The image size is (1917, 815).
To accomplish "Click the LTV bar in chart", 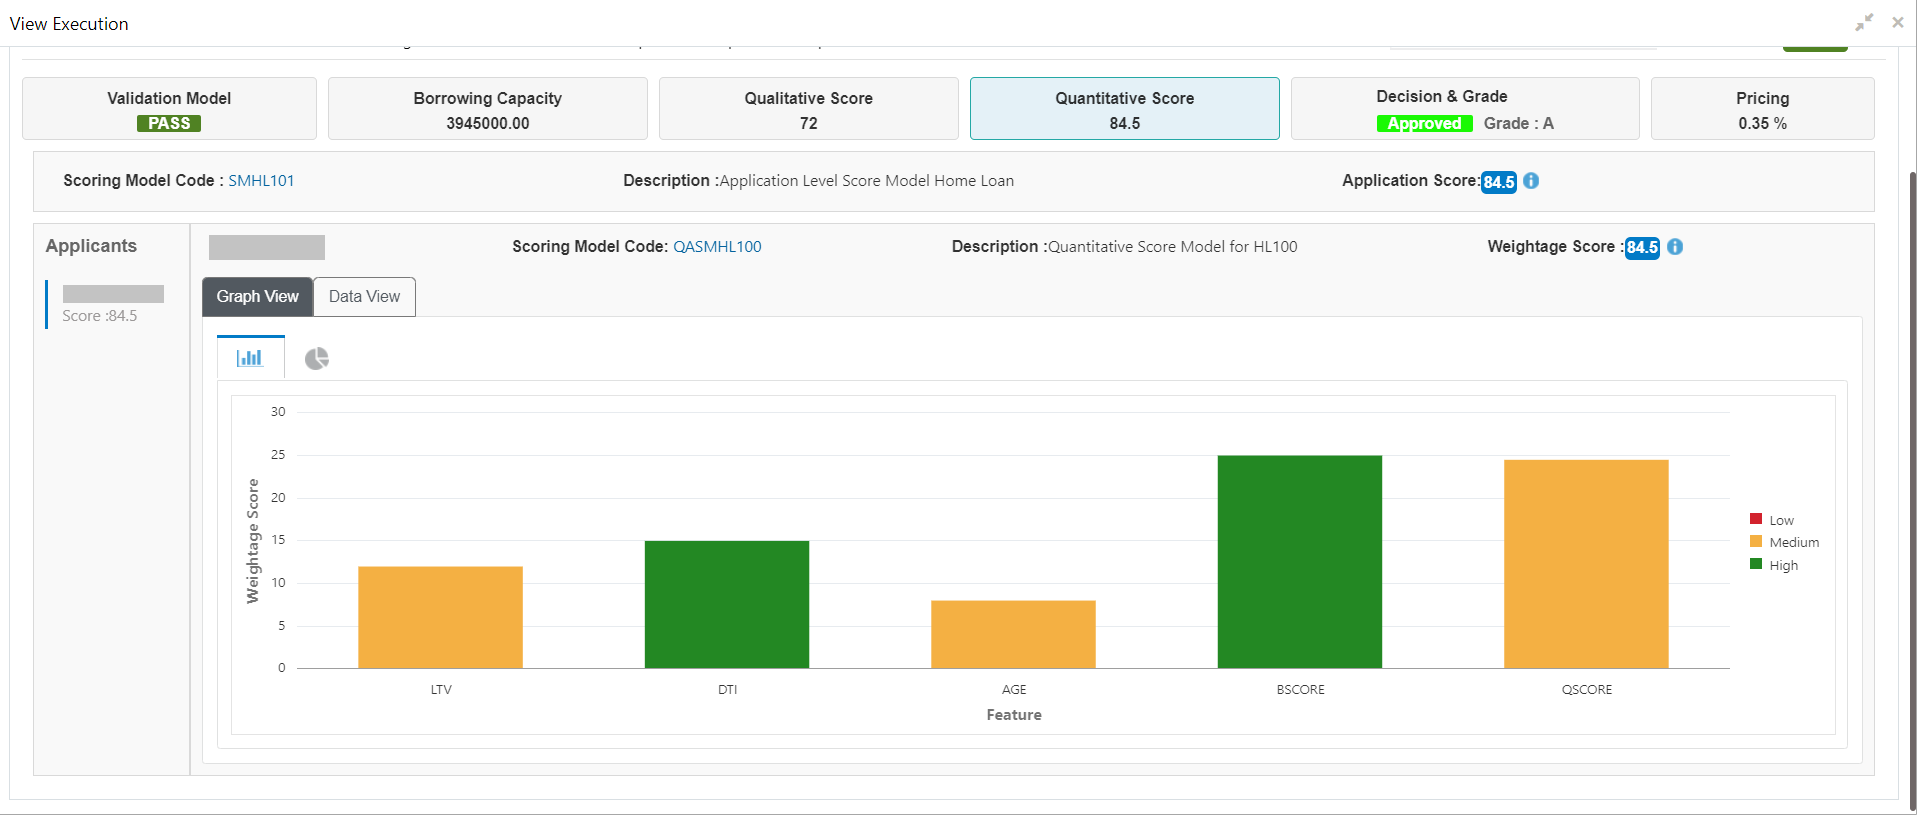I will pyautogui.click(x=441, y=617).
